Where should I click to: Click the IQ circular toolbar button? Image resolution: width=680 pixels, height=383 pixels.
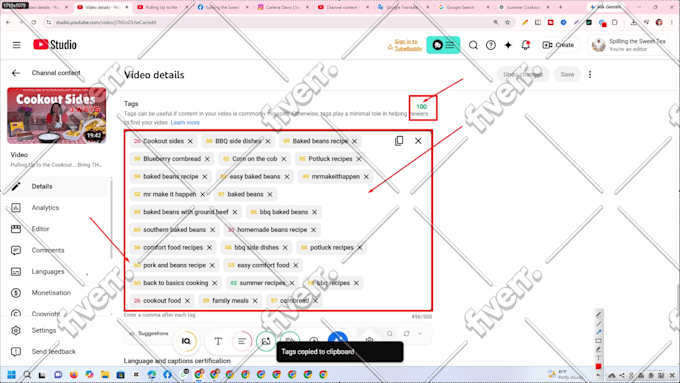click(x=186, y=341)
